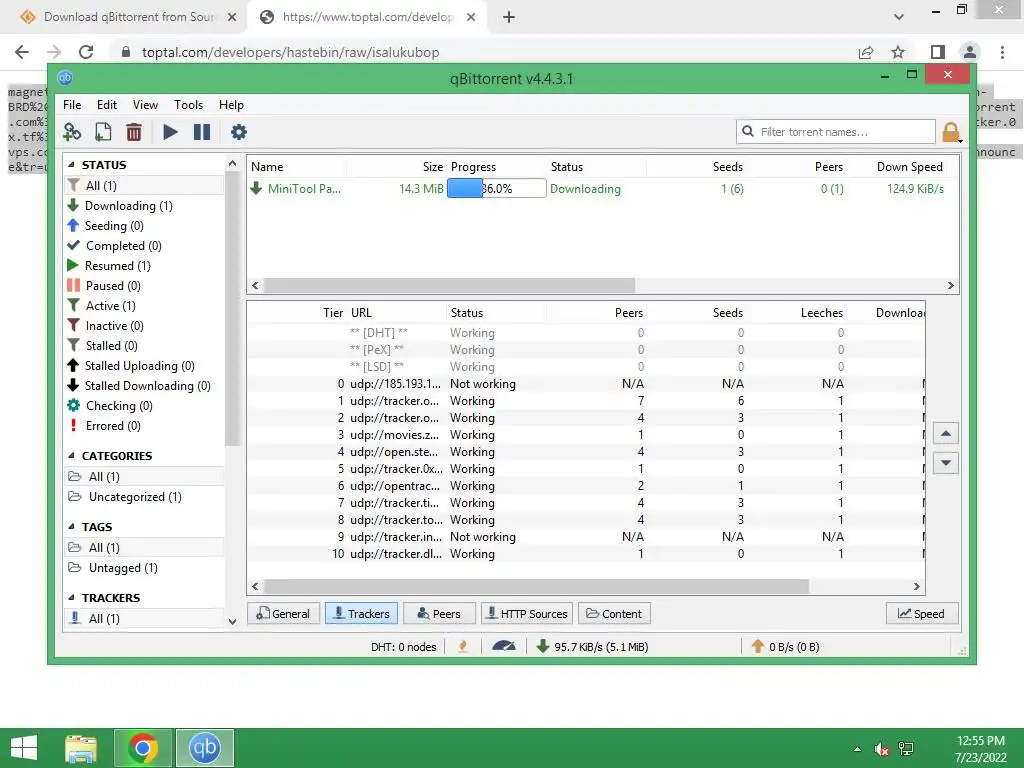Switch to the HTTP Sources tab
The height and width of the screenshot is (768, 1024).
pos(527,614)
